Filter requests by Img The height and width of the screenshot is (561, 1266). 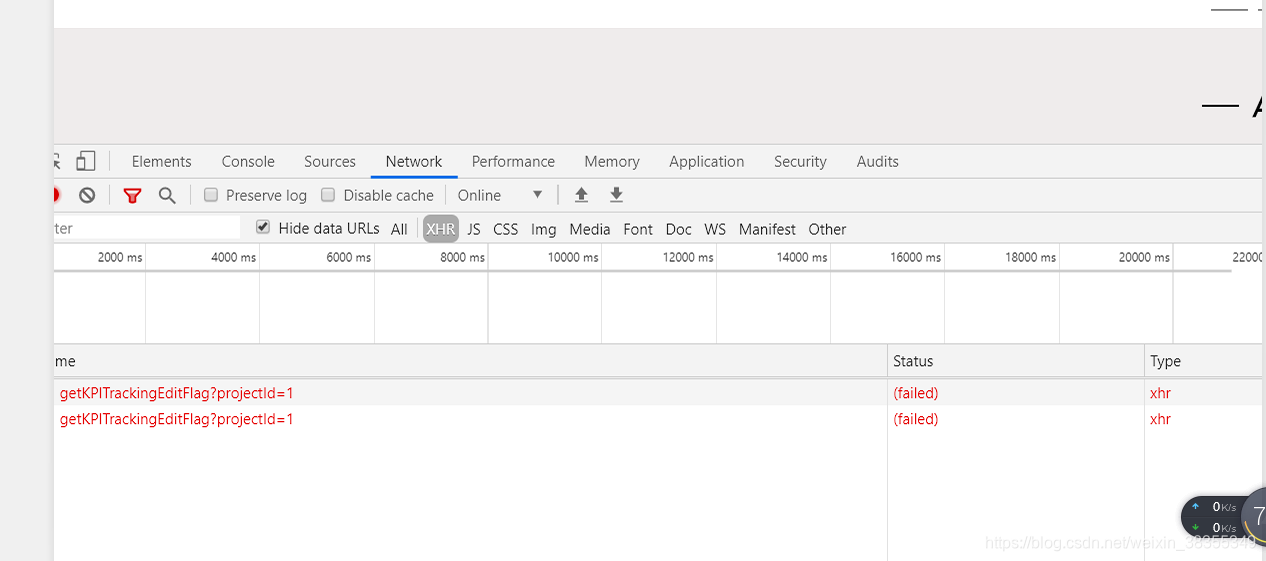click(544, 229)
